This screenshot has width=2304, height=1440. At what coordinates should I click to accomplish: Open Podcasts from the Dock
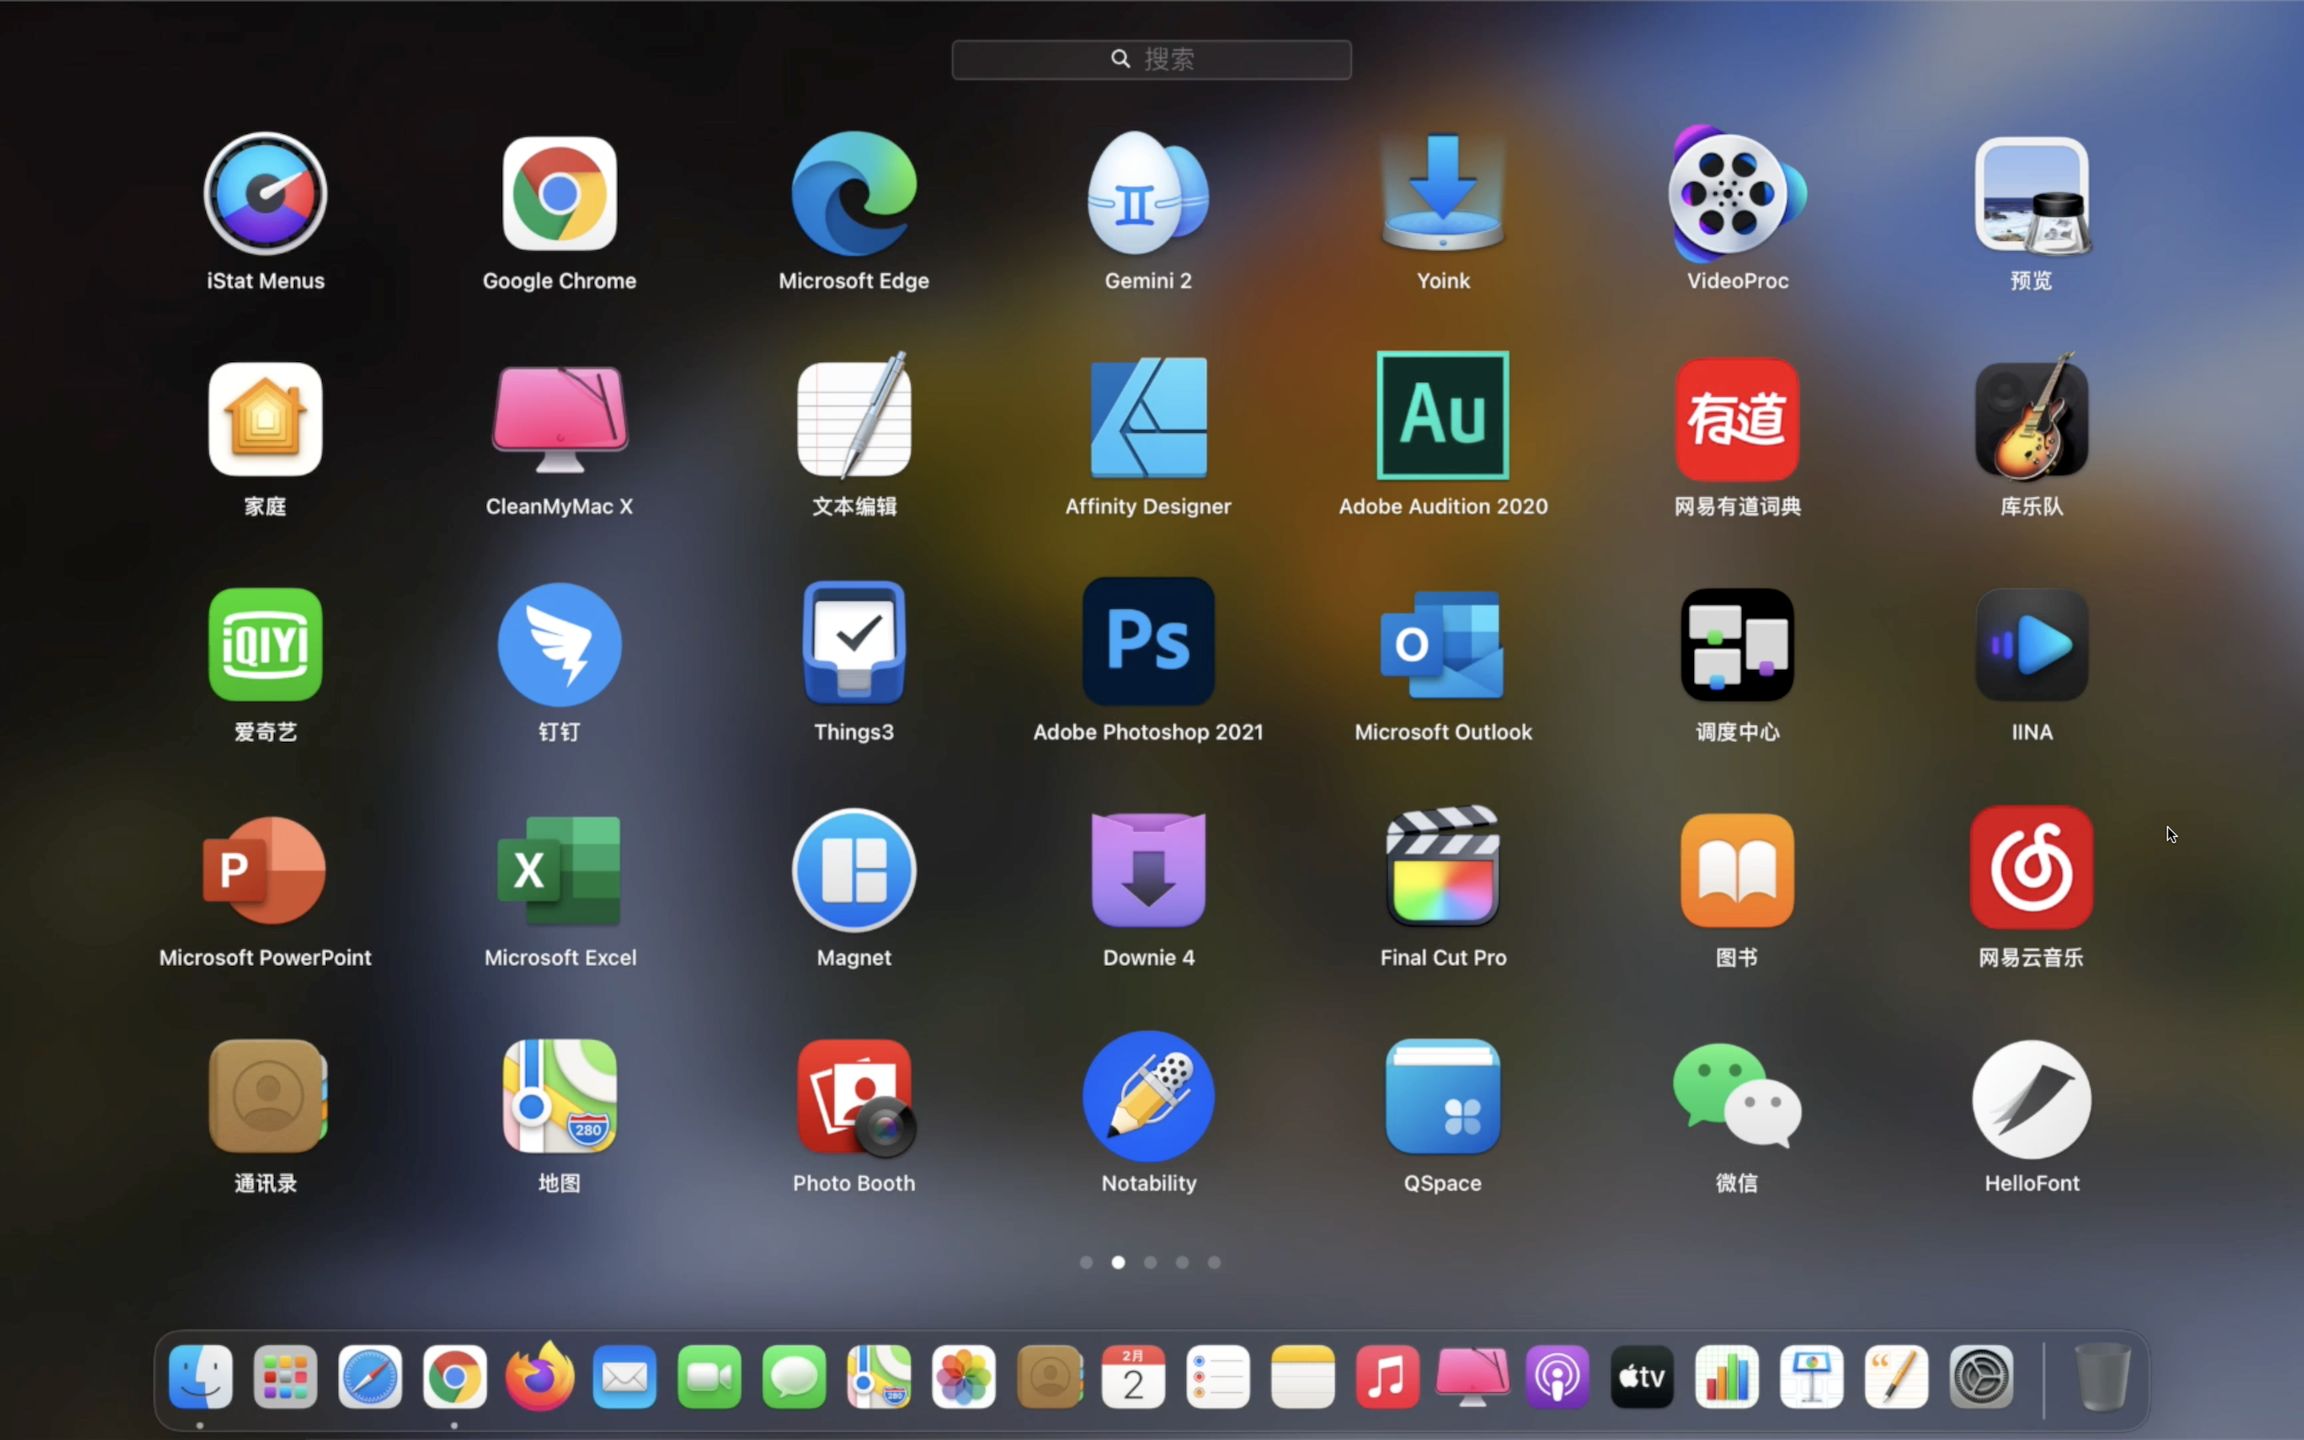1557,1377
